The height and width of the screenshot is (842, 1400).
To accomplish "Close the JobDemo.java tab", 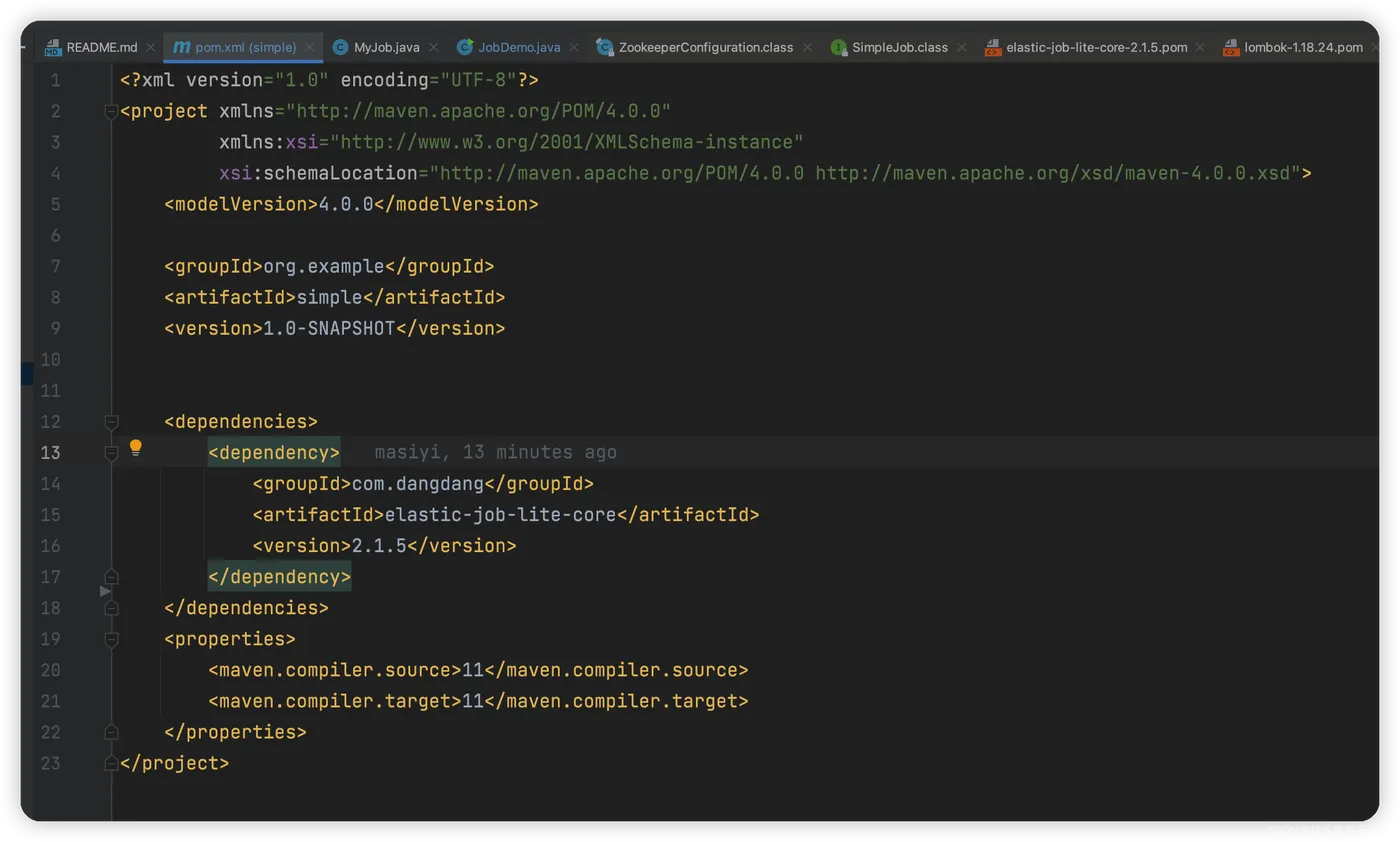I will 575,47.
